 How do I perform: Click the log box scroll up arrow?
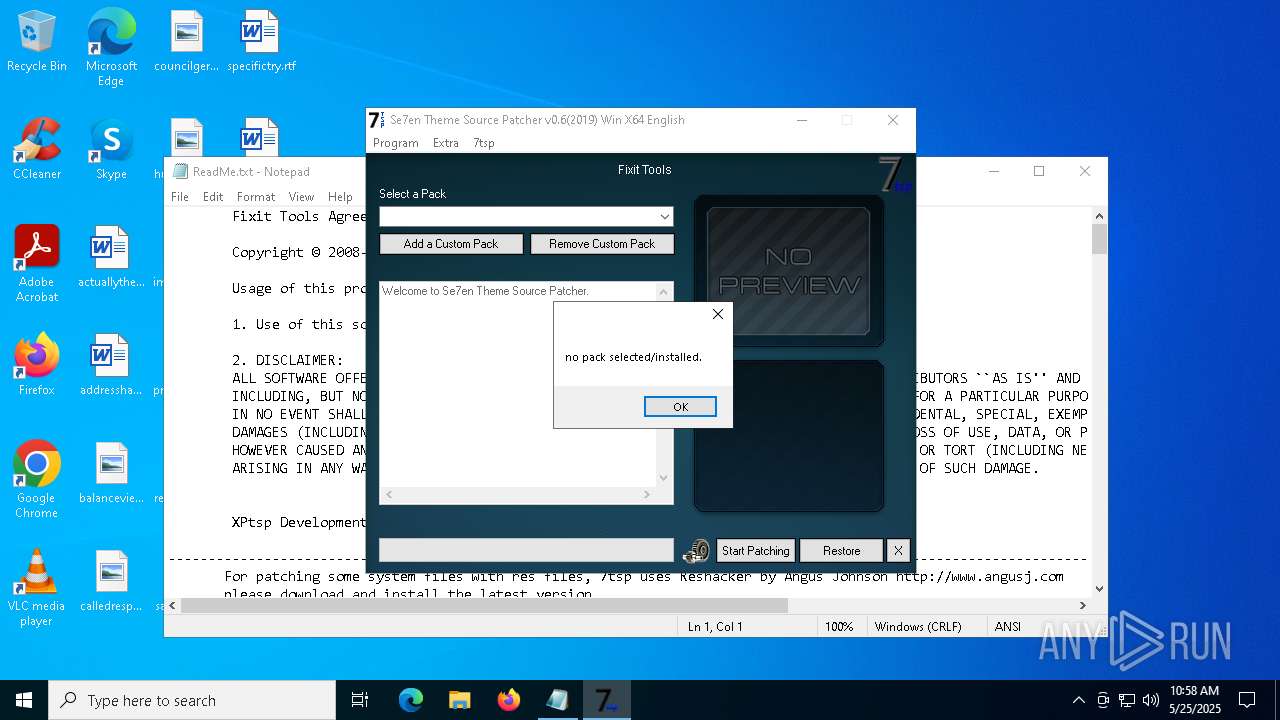(662, 292)
